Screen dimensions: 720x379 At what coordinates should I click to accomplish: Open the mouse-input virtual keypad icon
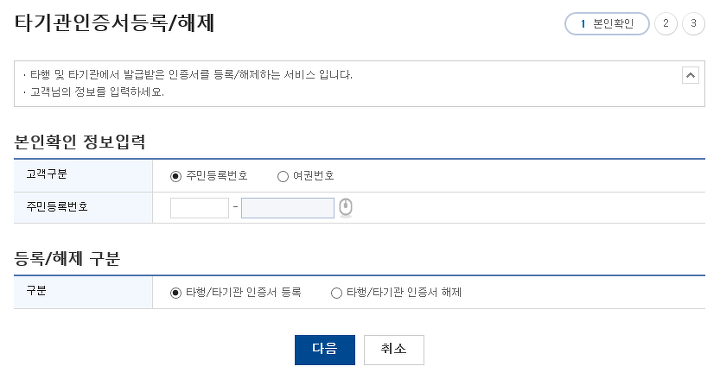pyautogui.click(x=346, y=208)
